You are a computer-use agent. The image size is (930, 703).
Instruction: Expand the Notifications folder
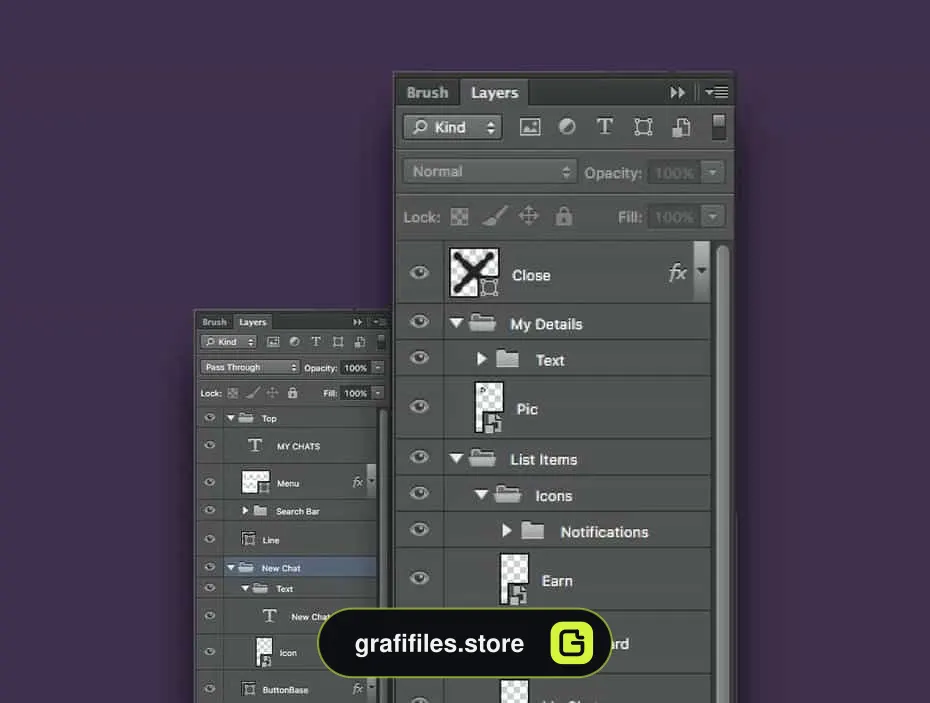507,530
